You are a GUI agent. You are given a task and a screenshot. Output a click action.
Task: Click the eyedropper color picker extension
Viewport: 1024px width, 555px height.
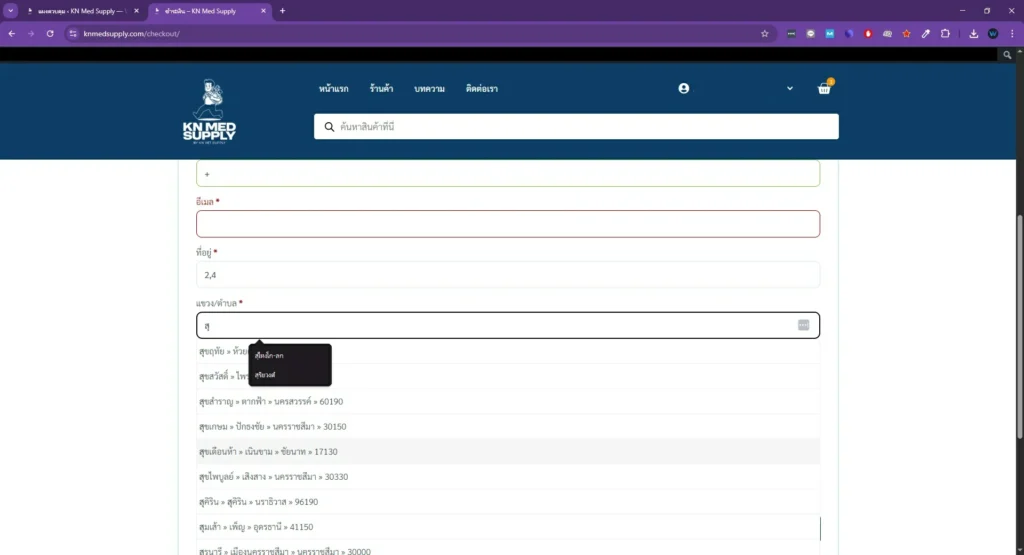point(925,33)
